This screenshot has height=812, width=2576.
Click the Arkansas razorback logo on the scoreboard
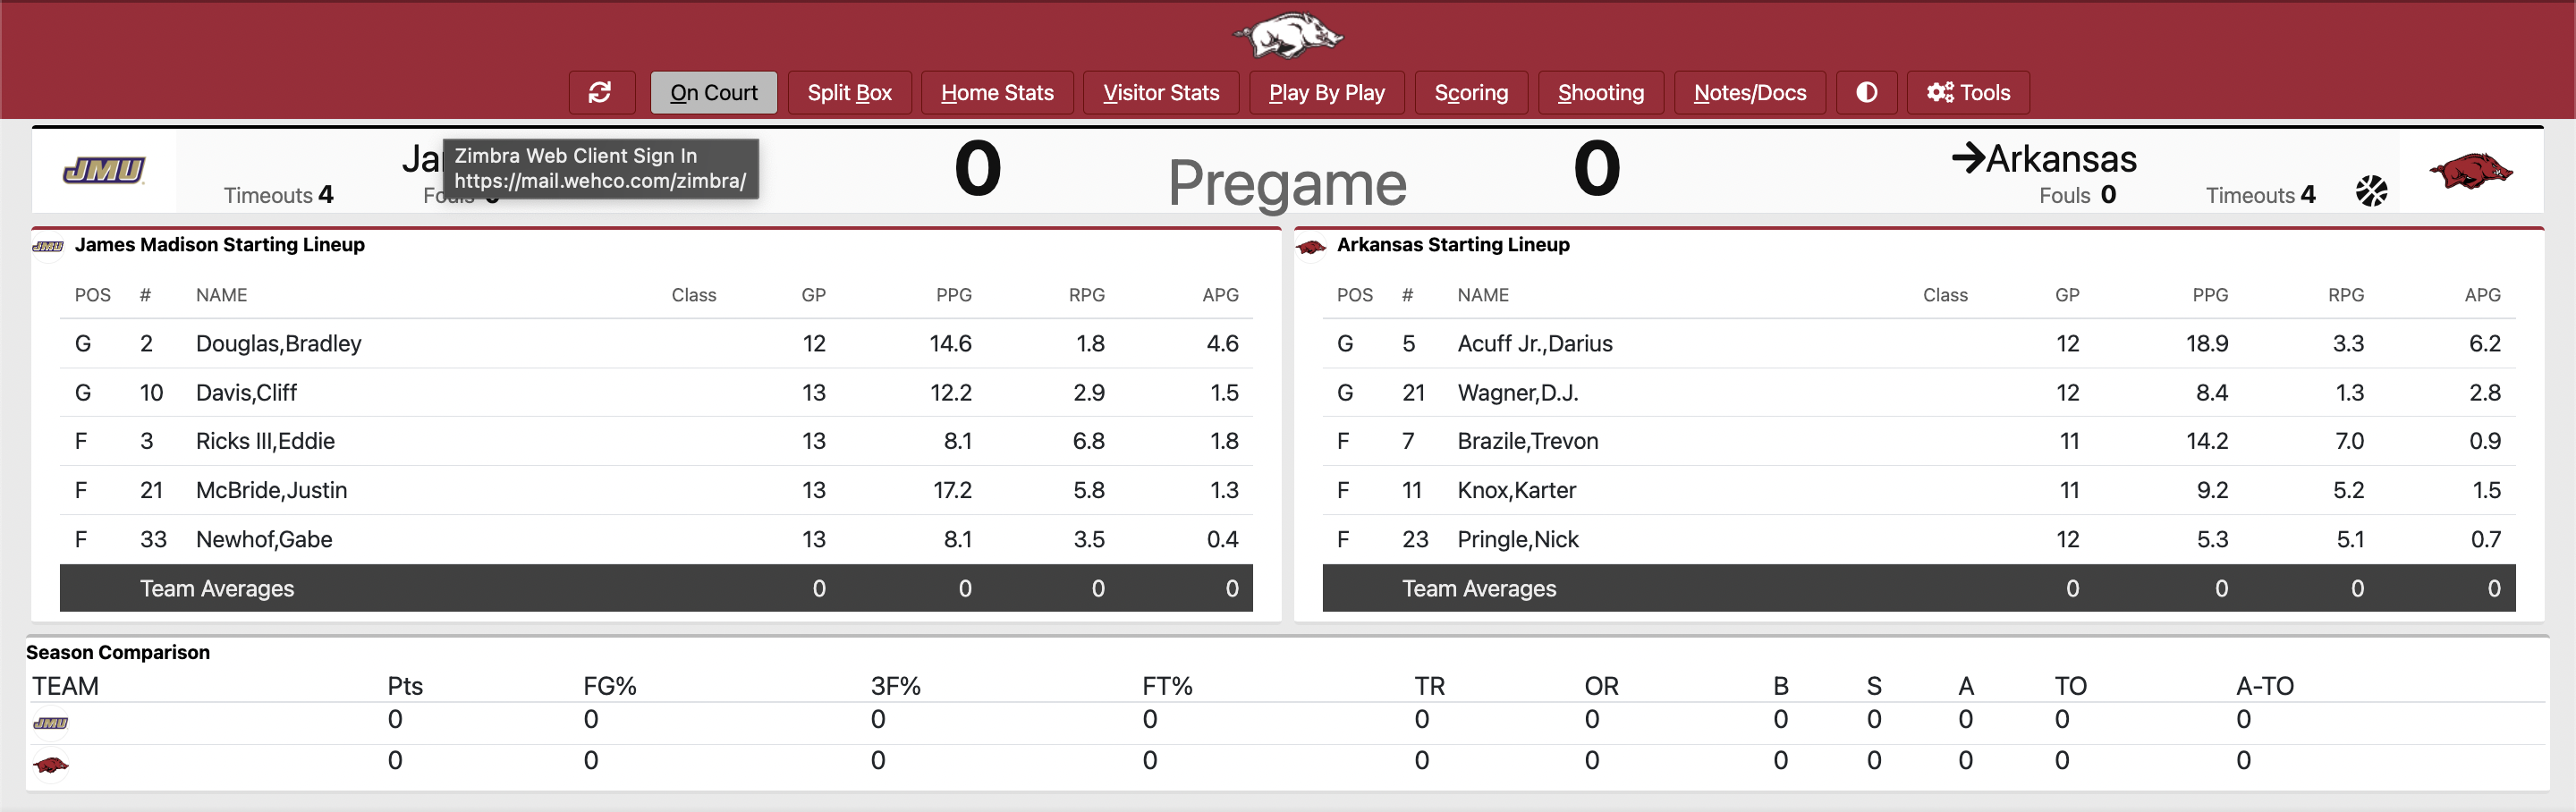point(2471,172)
